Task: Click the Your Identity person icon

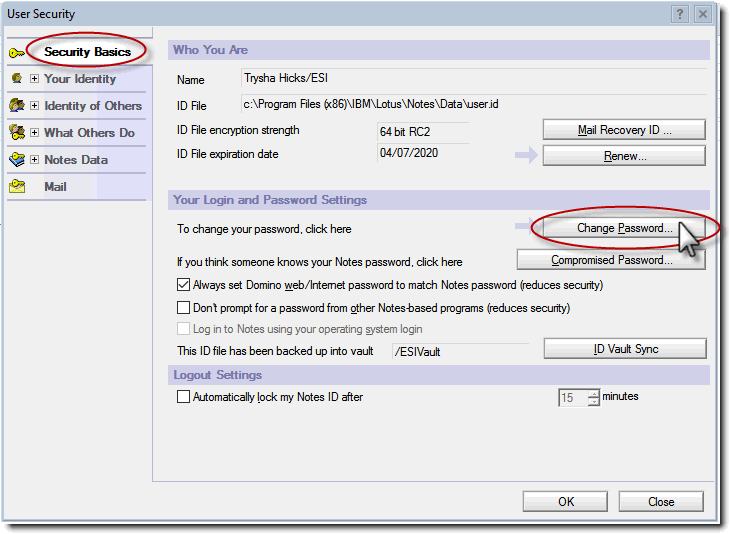Action: 17,78
